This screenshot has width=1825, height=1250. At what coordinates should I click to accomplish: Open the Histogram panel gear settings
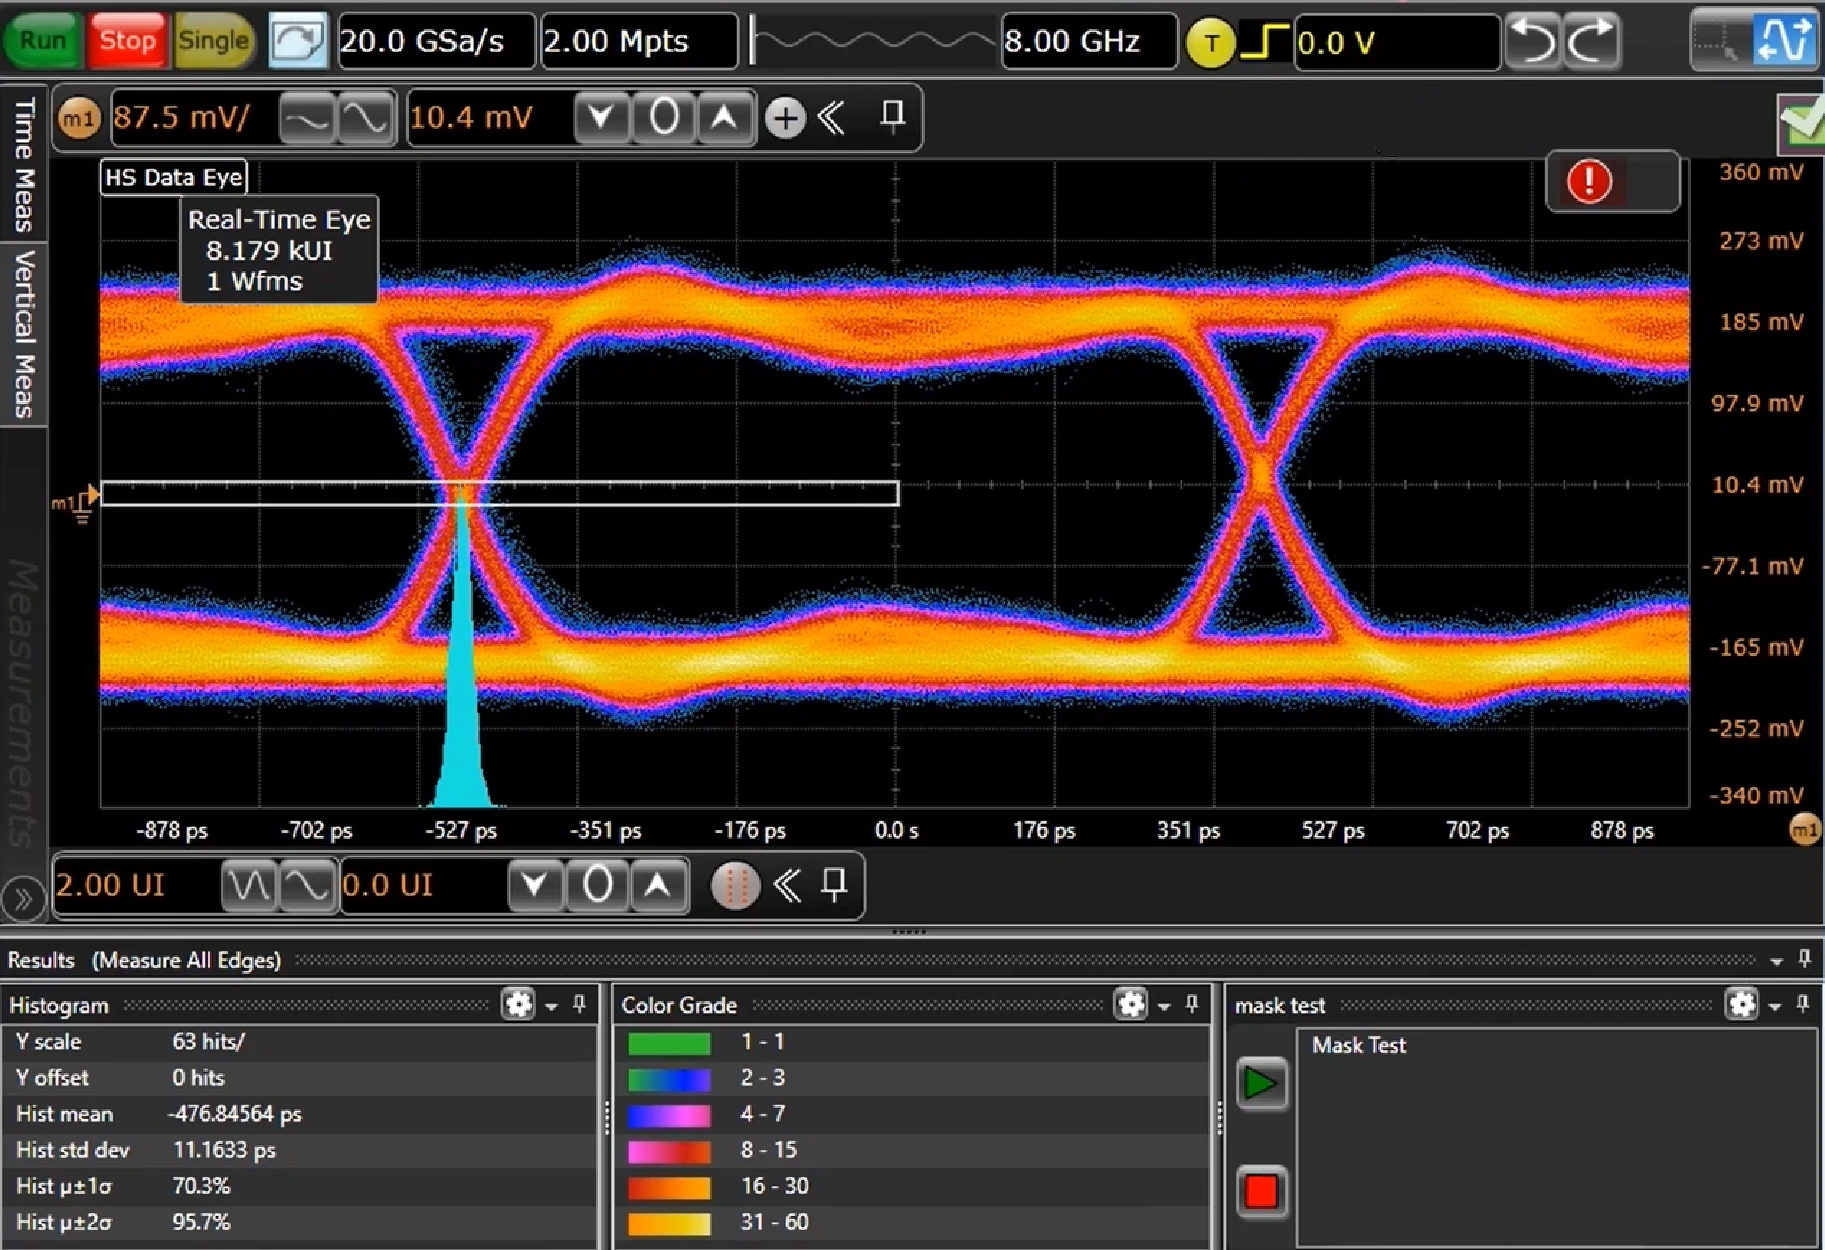(518, 1004)
